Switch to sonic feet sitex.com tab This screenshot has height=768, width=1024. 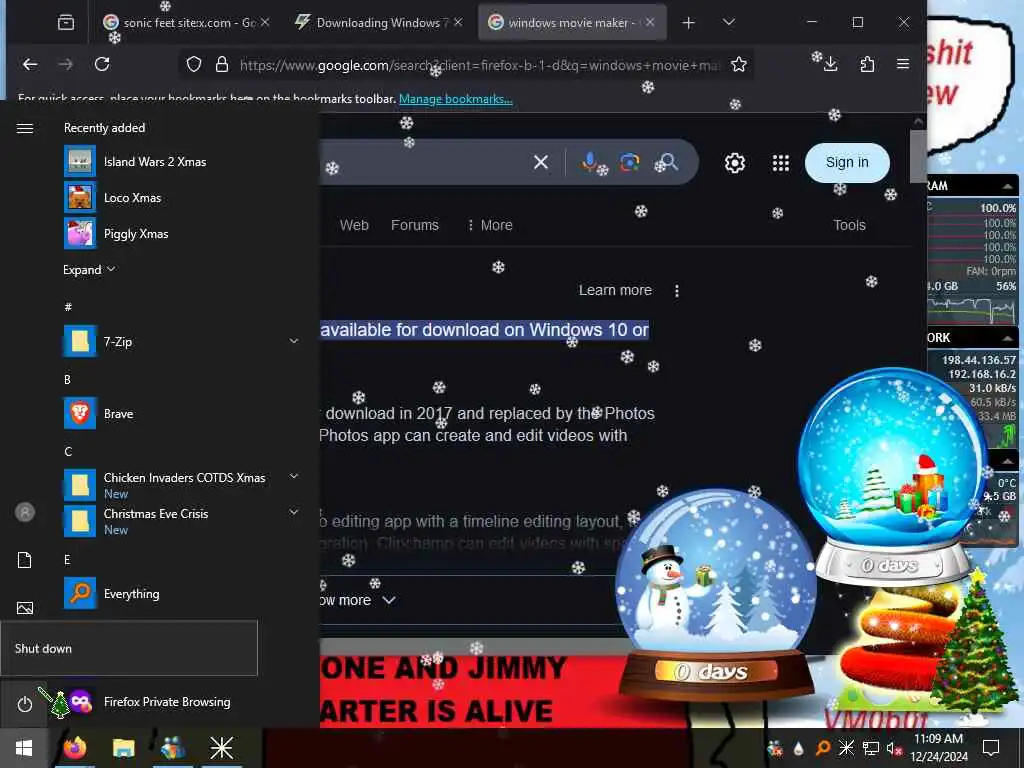[186, 23]
